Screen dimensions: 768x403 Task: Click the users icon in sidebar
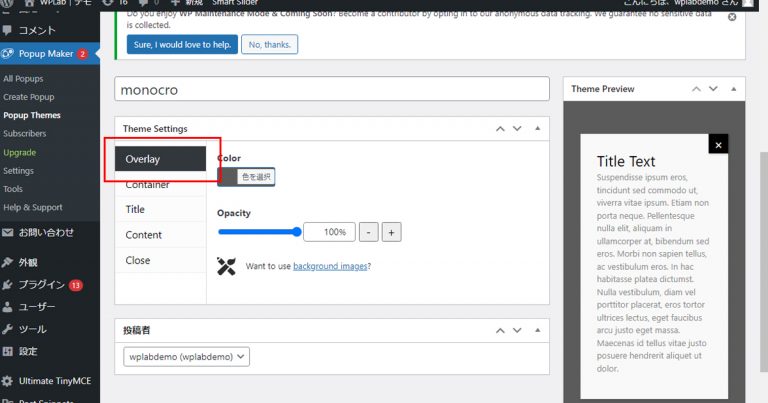pos(8,307)
